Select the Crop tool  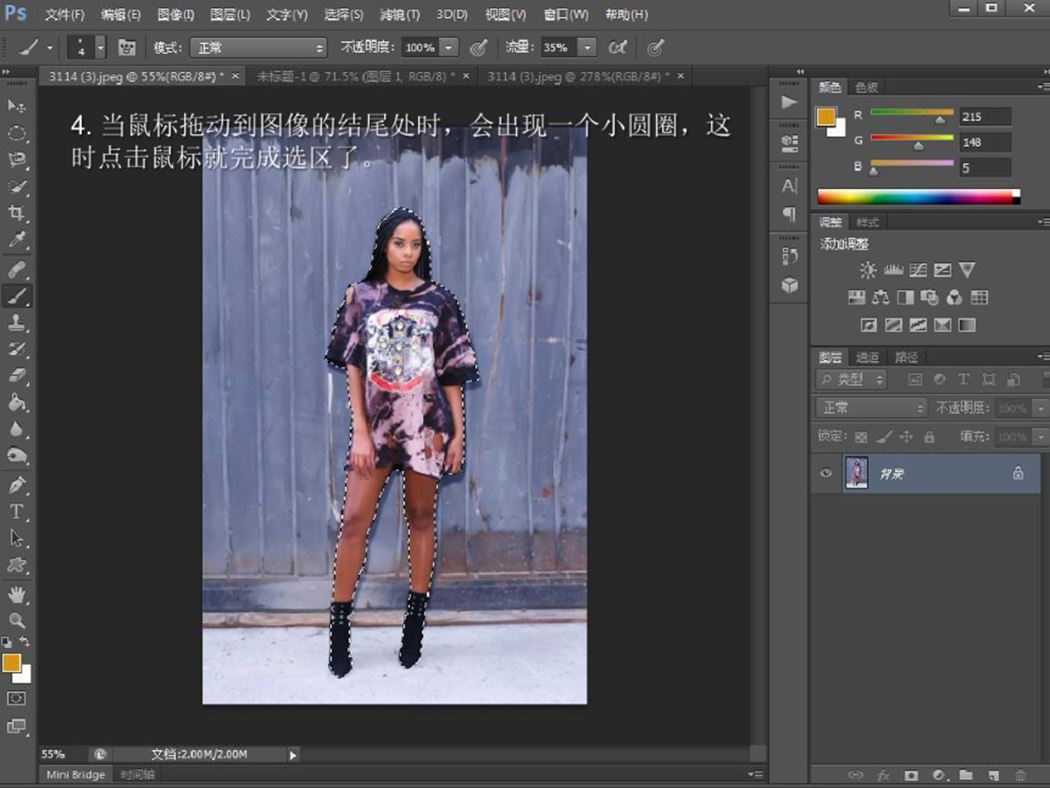coord(17,213)
